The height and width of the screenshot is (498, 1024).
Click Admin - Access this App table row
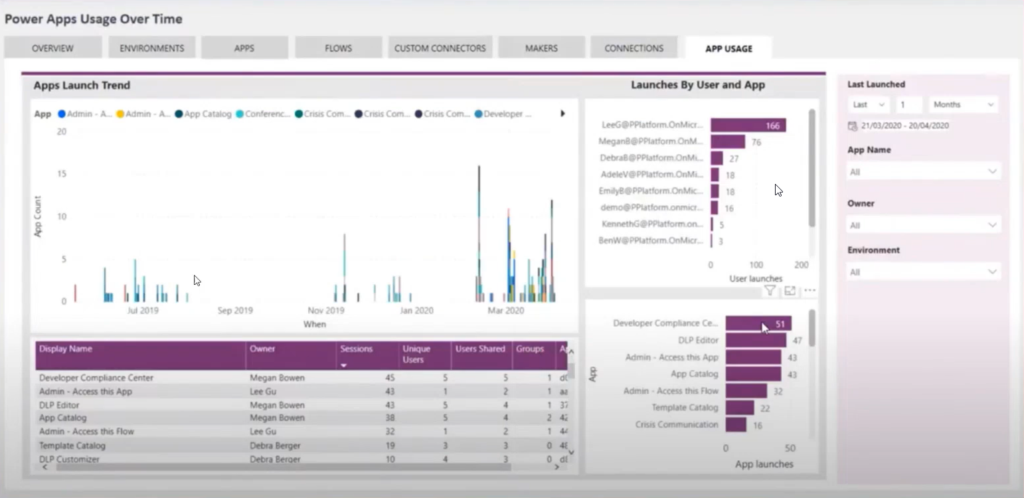300,392
